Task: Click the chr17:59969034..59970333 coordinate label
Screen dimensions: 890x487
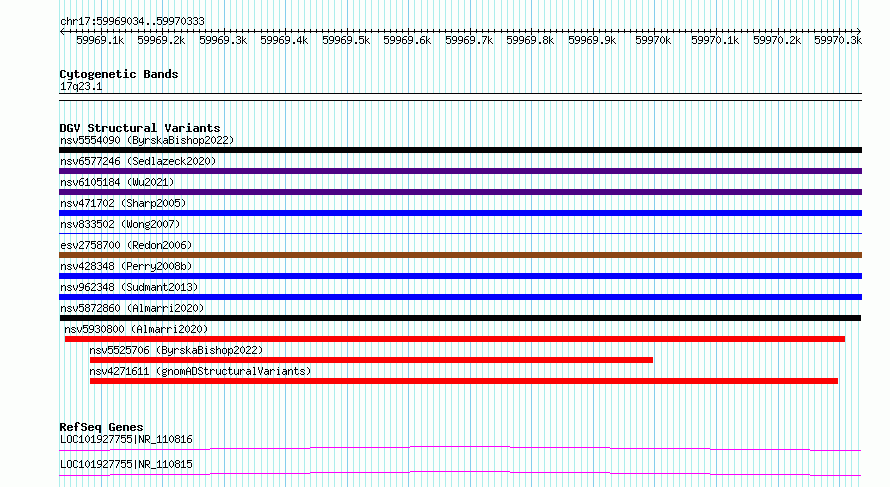Action: pyautogui.click(x=132, y=22)
